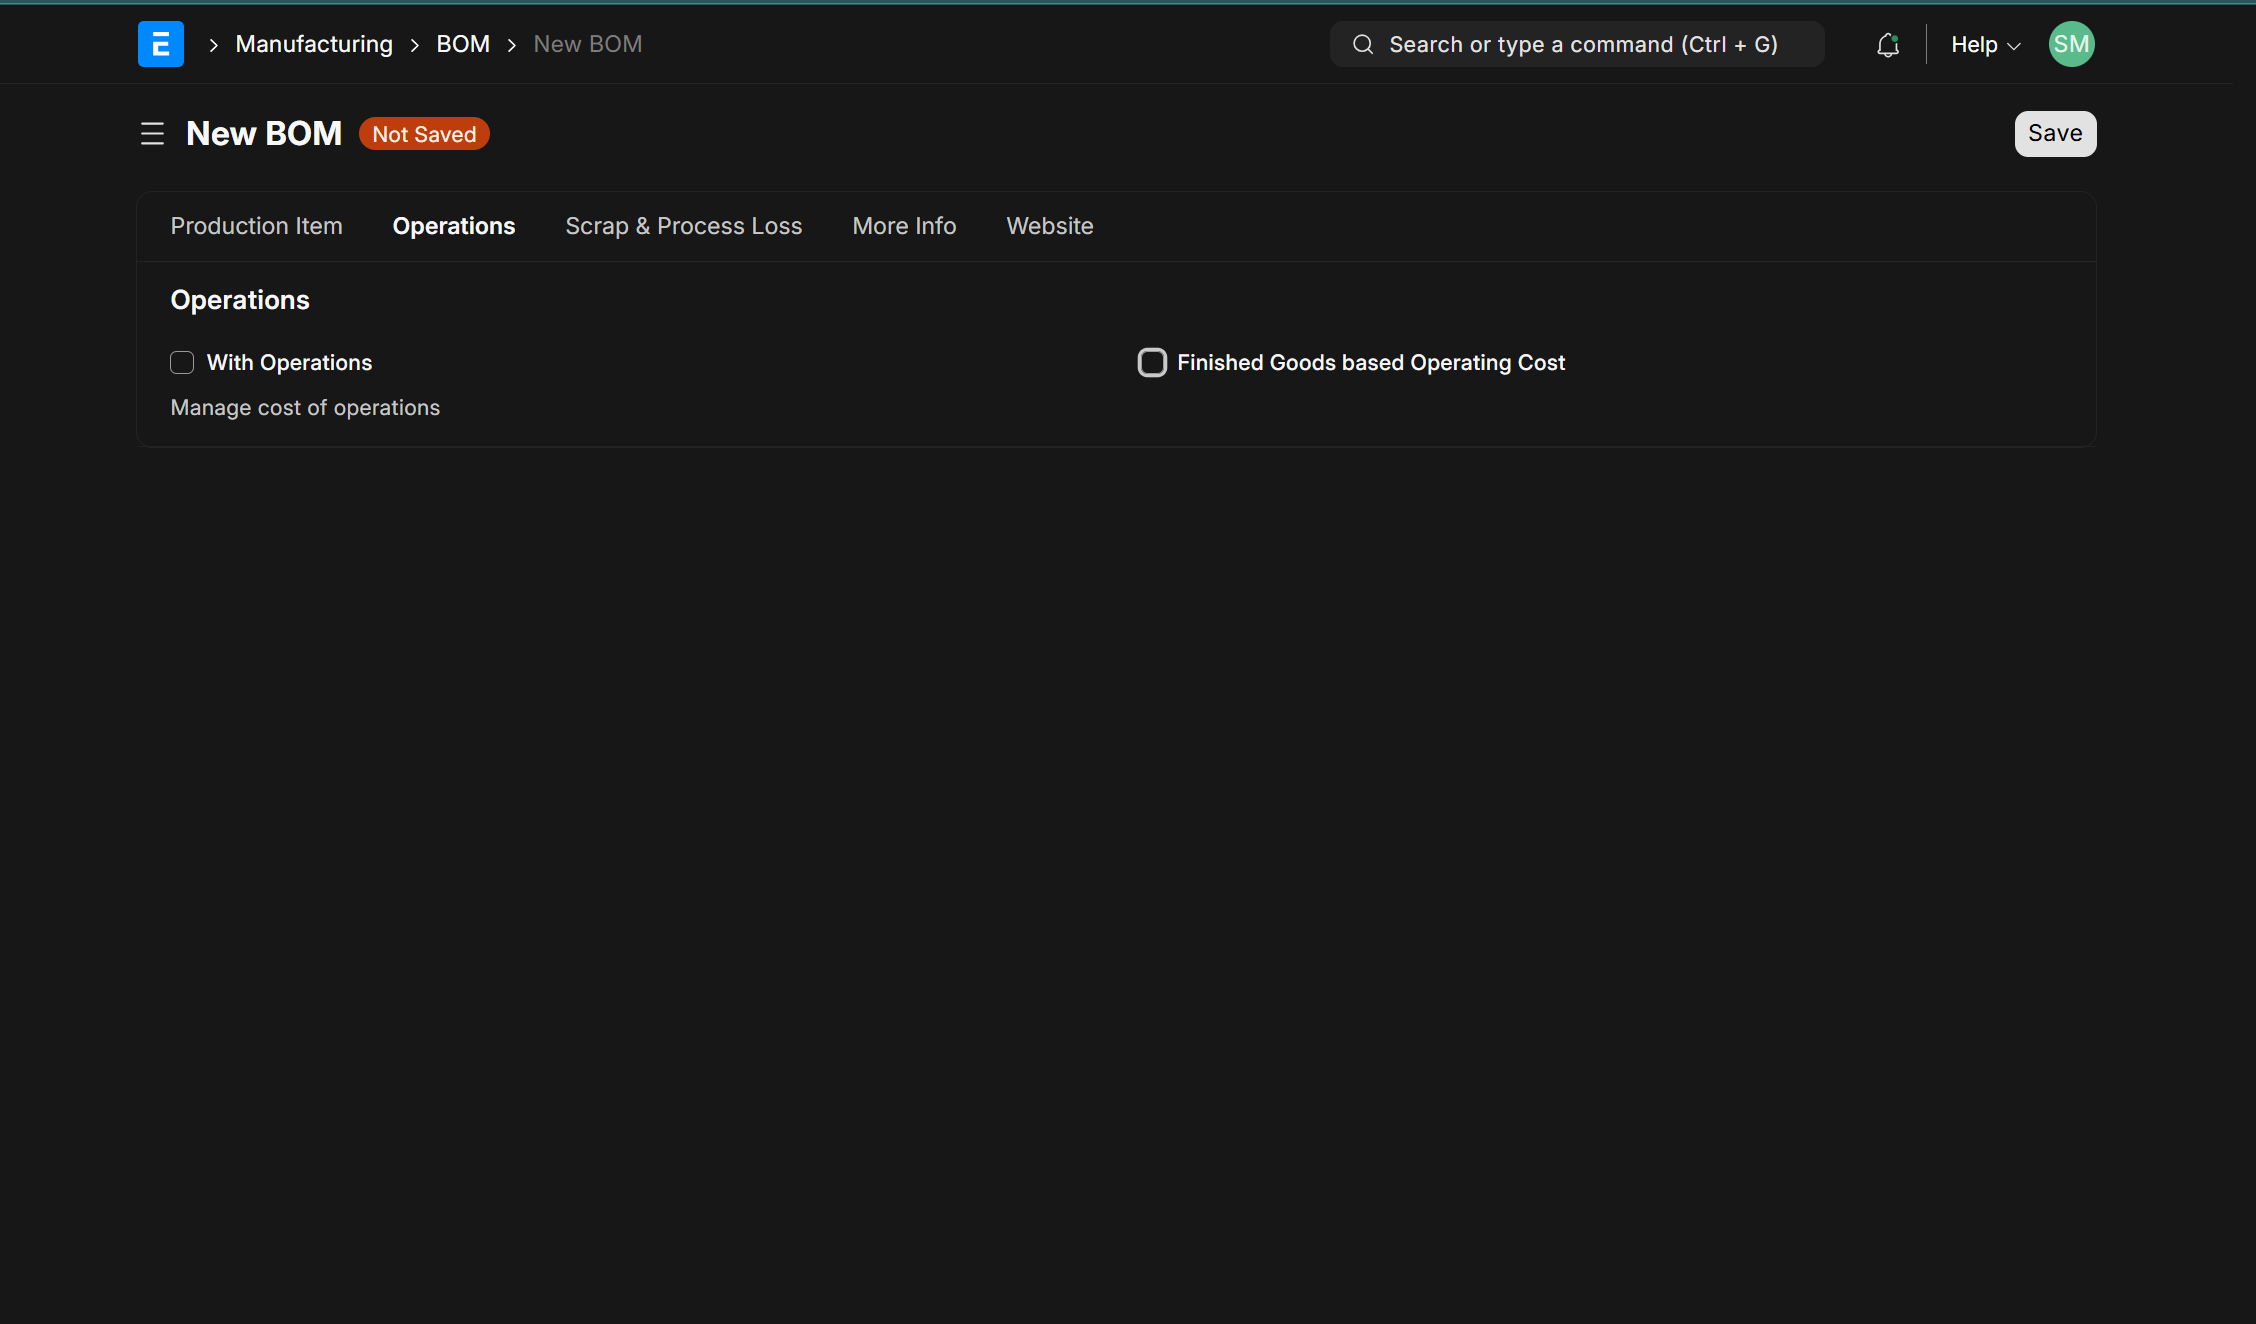The image size is (2256, 1324).
Task: Open the SM user avatar menu
Action: [x=2071, y=44]
